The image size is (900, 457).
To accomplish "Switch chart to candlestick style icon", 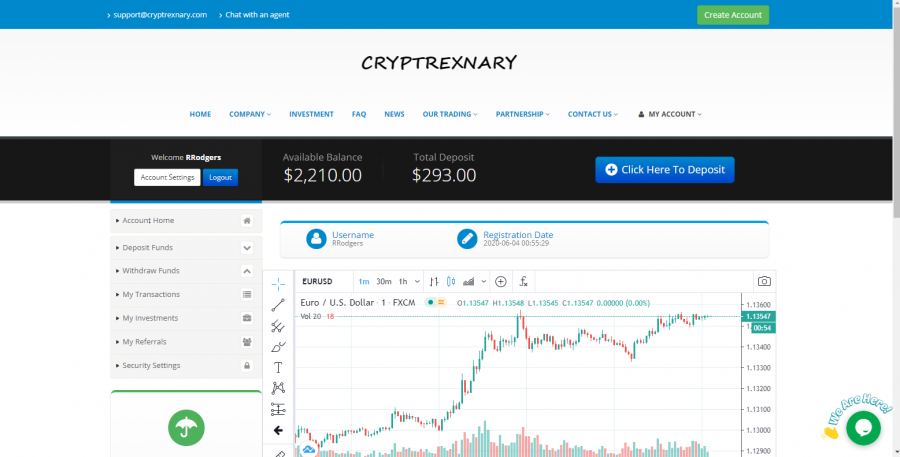I will [451, 281].
